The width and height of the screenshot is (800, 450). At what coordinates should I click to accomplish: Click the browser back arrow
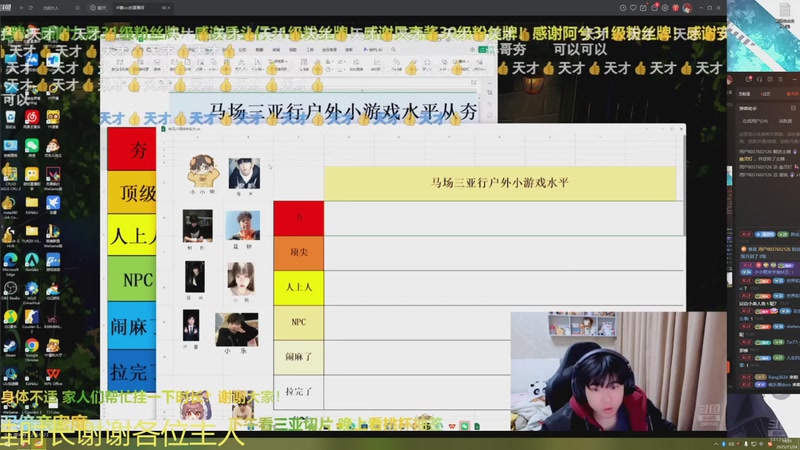(x=21, y=8)
